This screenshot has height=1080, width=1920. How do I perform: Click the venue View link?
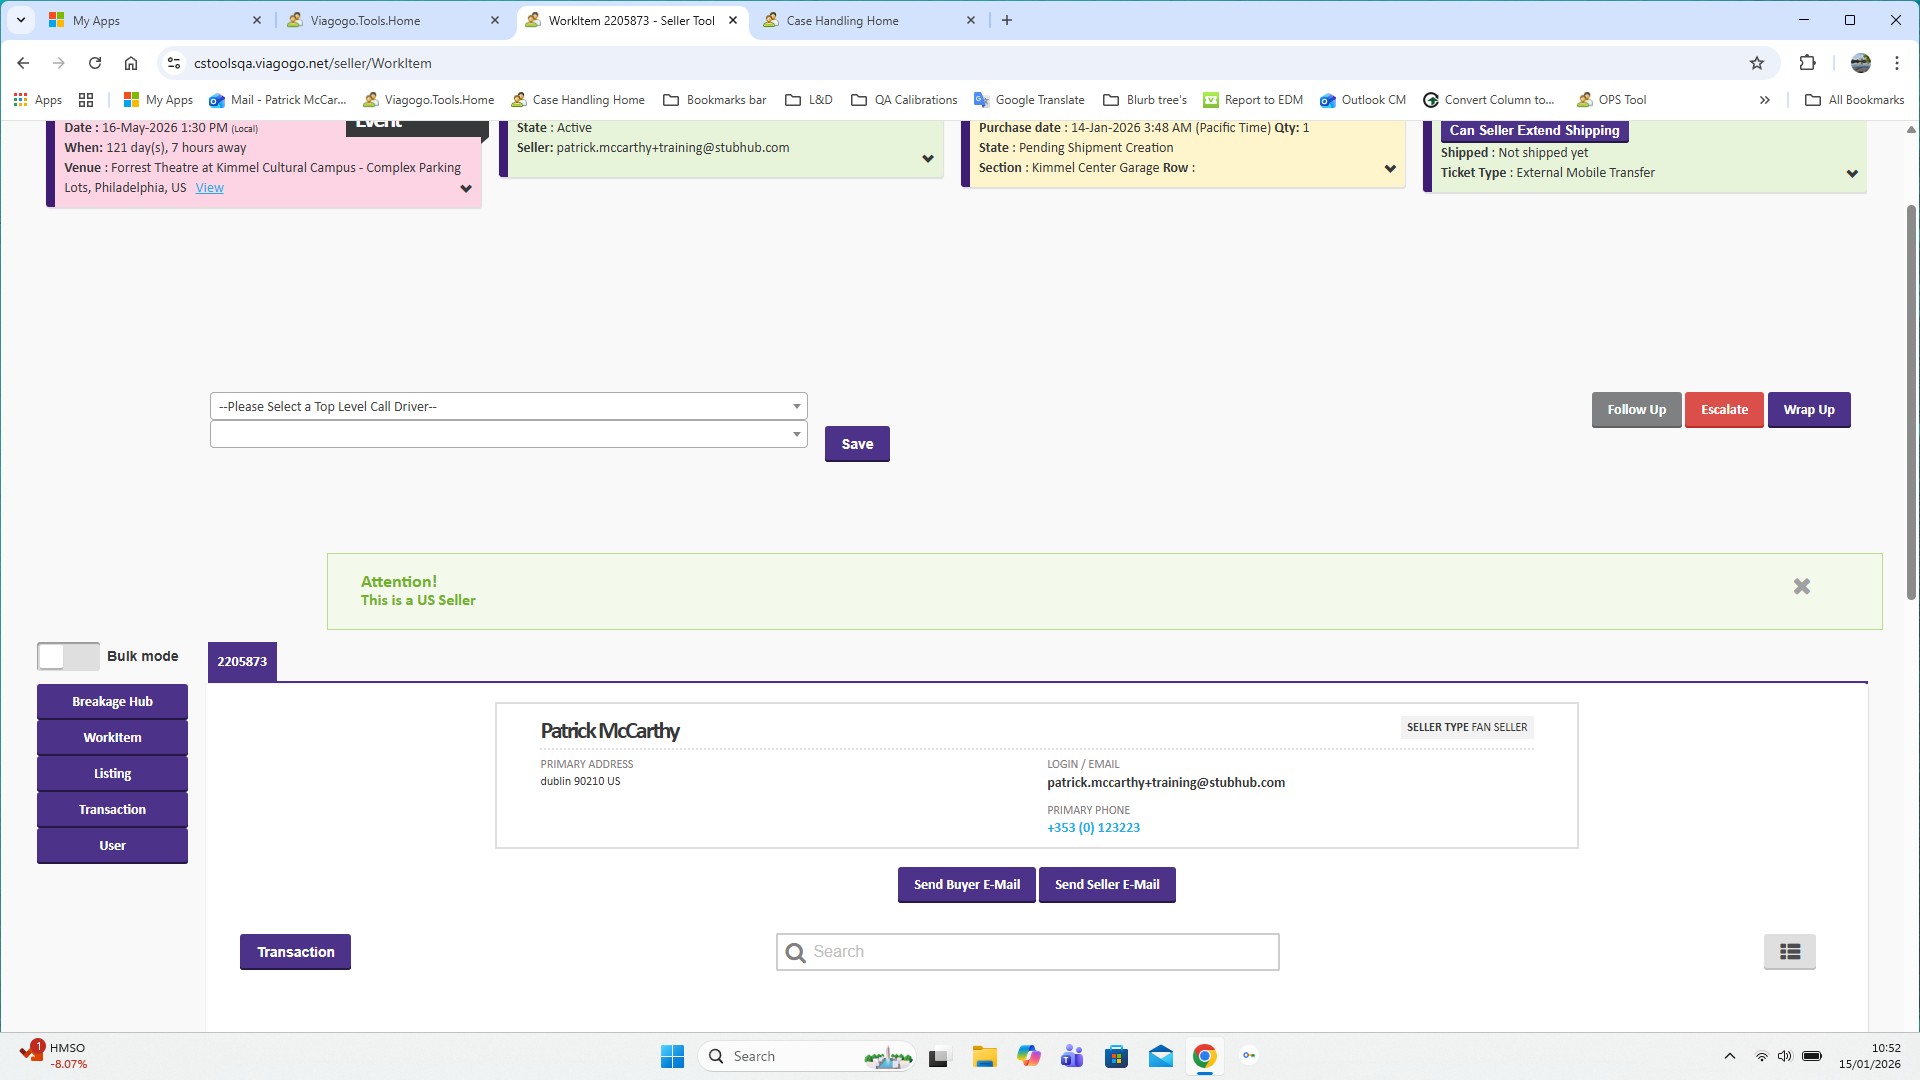pos(209,188)
